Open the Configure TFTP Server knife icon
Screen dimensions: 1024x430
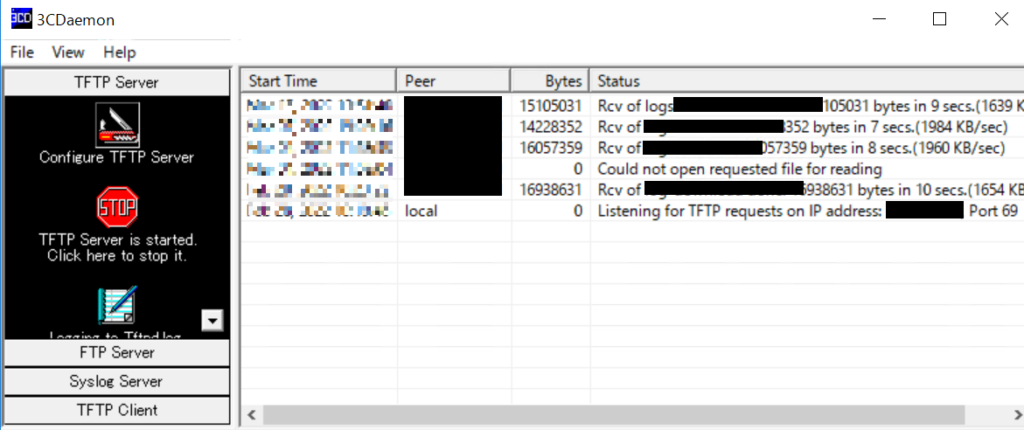pyautogui.click(x=117, y=125)
